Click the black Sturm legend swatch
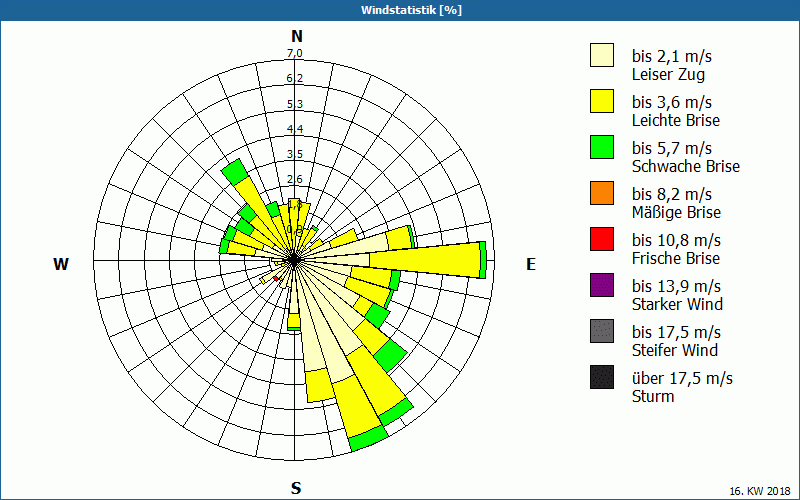Viewport: 800px width, 500px height. (602, 377)
